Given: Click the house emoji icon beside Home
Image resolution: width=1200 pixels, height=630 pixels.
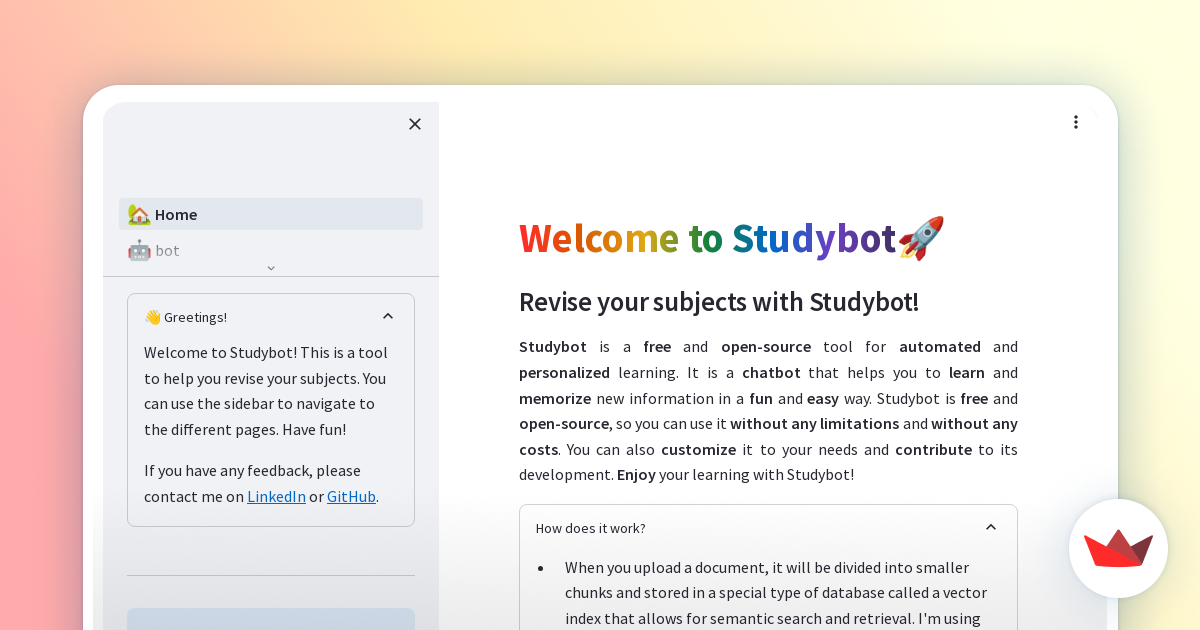Looking at the screenshot, I should [139, 214].
